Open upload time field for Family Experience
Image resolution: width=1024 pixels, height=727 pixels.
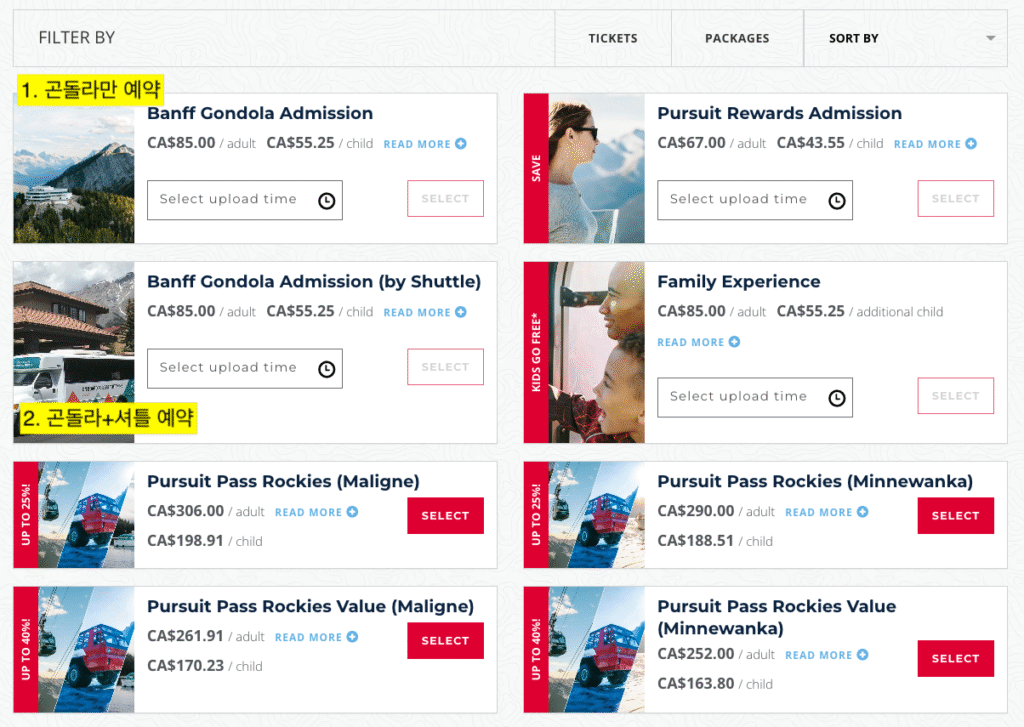point(755,397)
